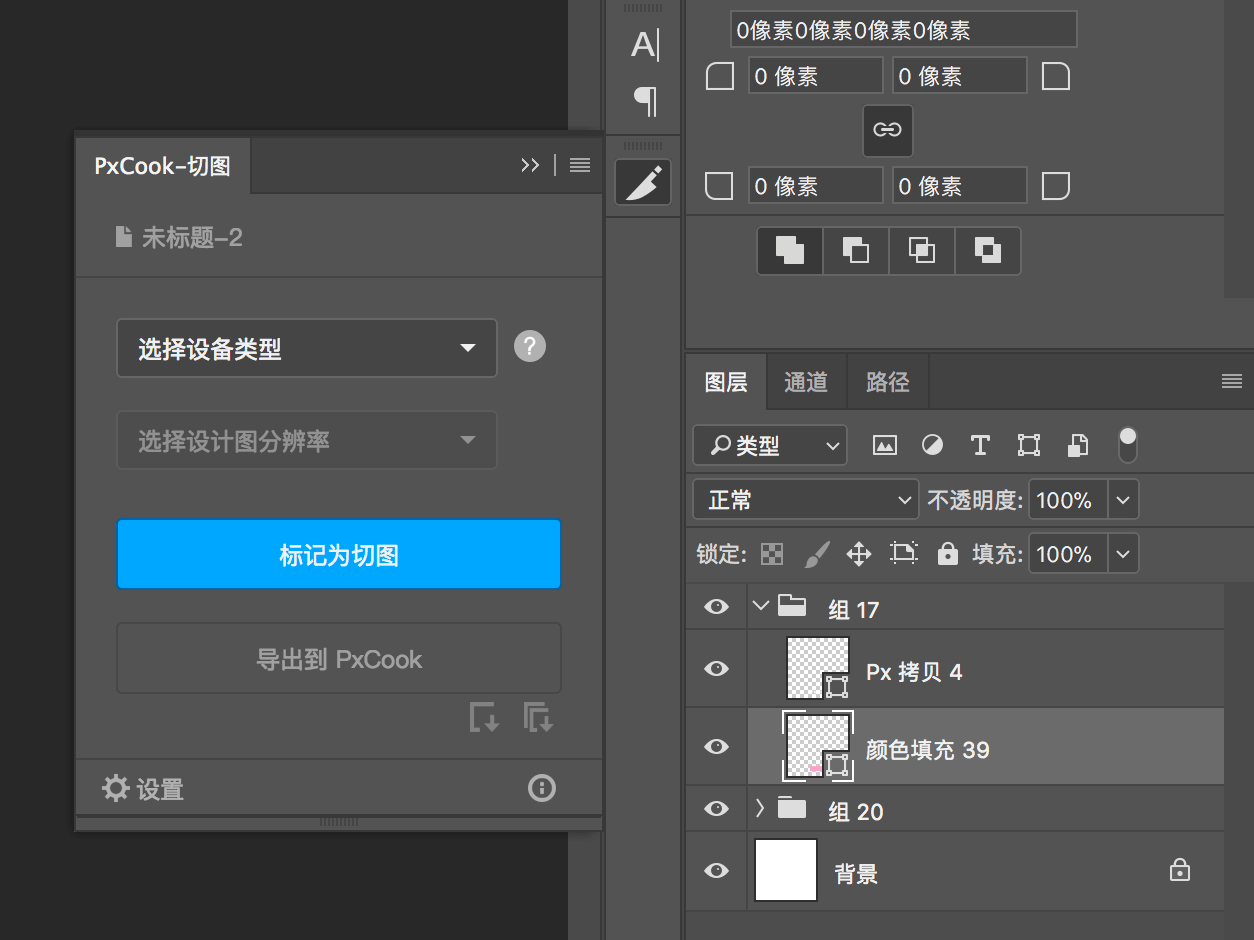Filter layers by type text icon
This screenshot has height=940, width=1254.
pyautogui.click(x=980, y=446)
